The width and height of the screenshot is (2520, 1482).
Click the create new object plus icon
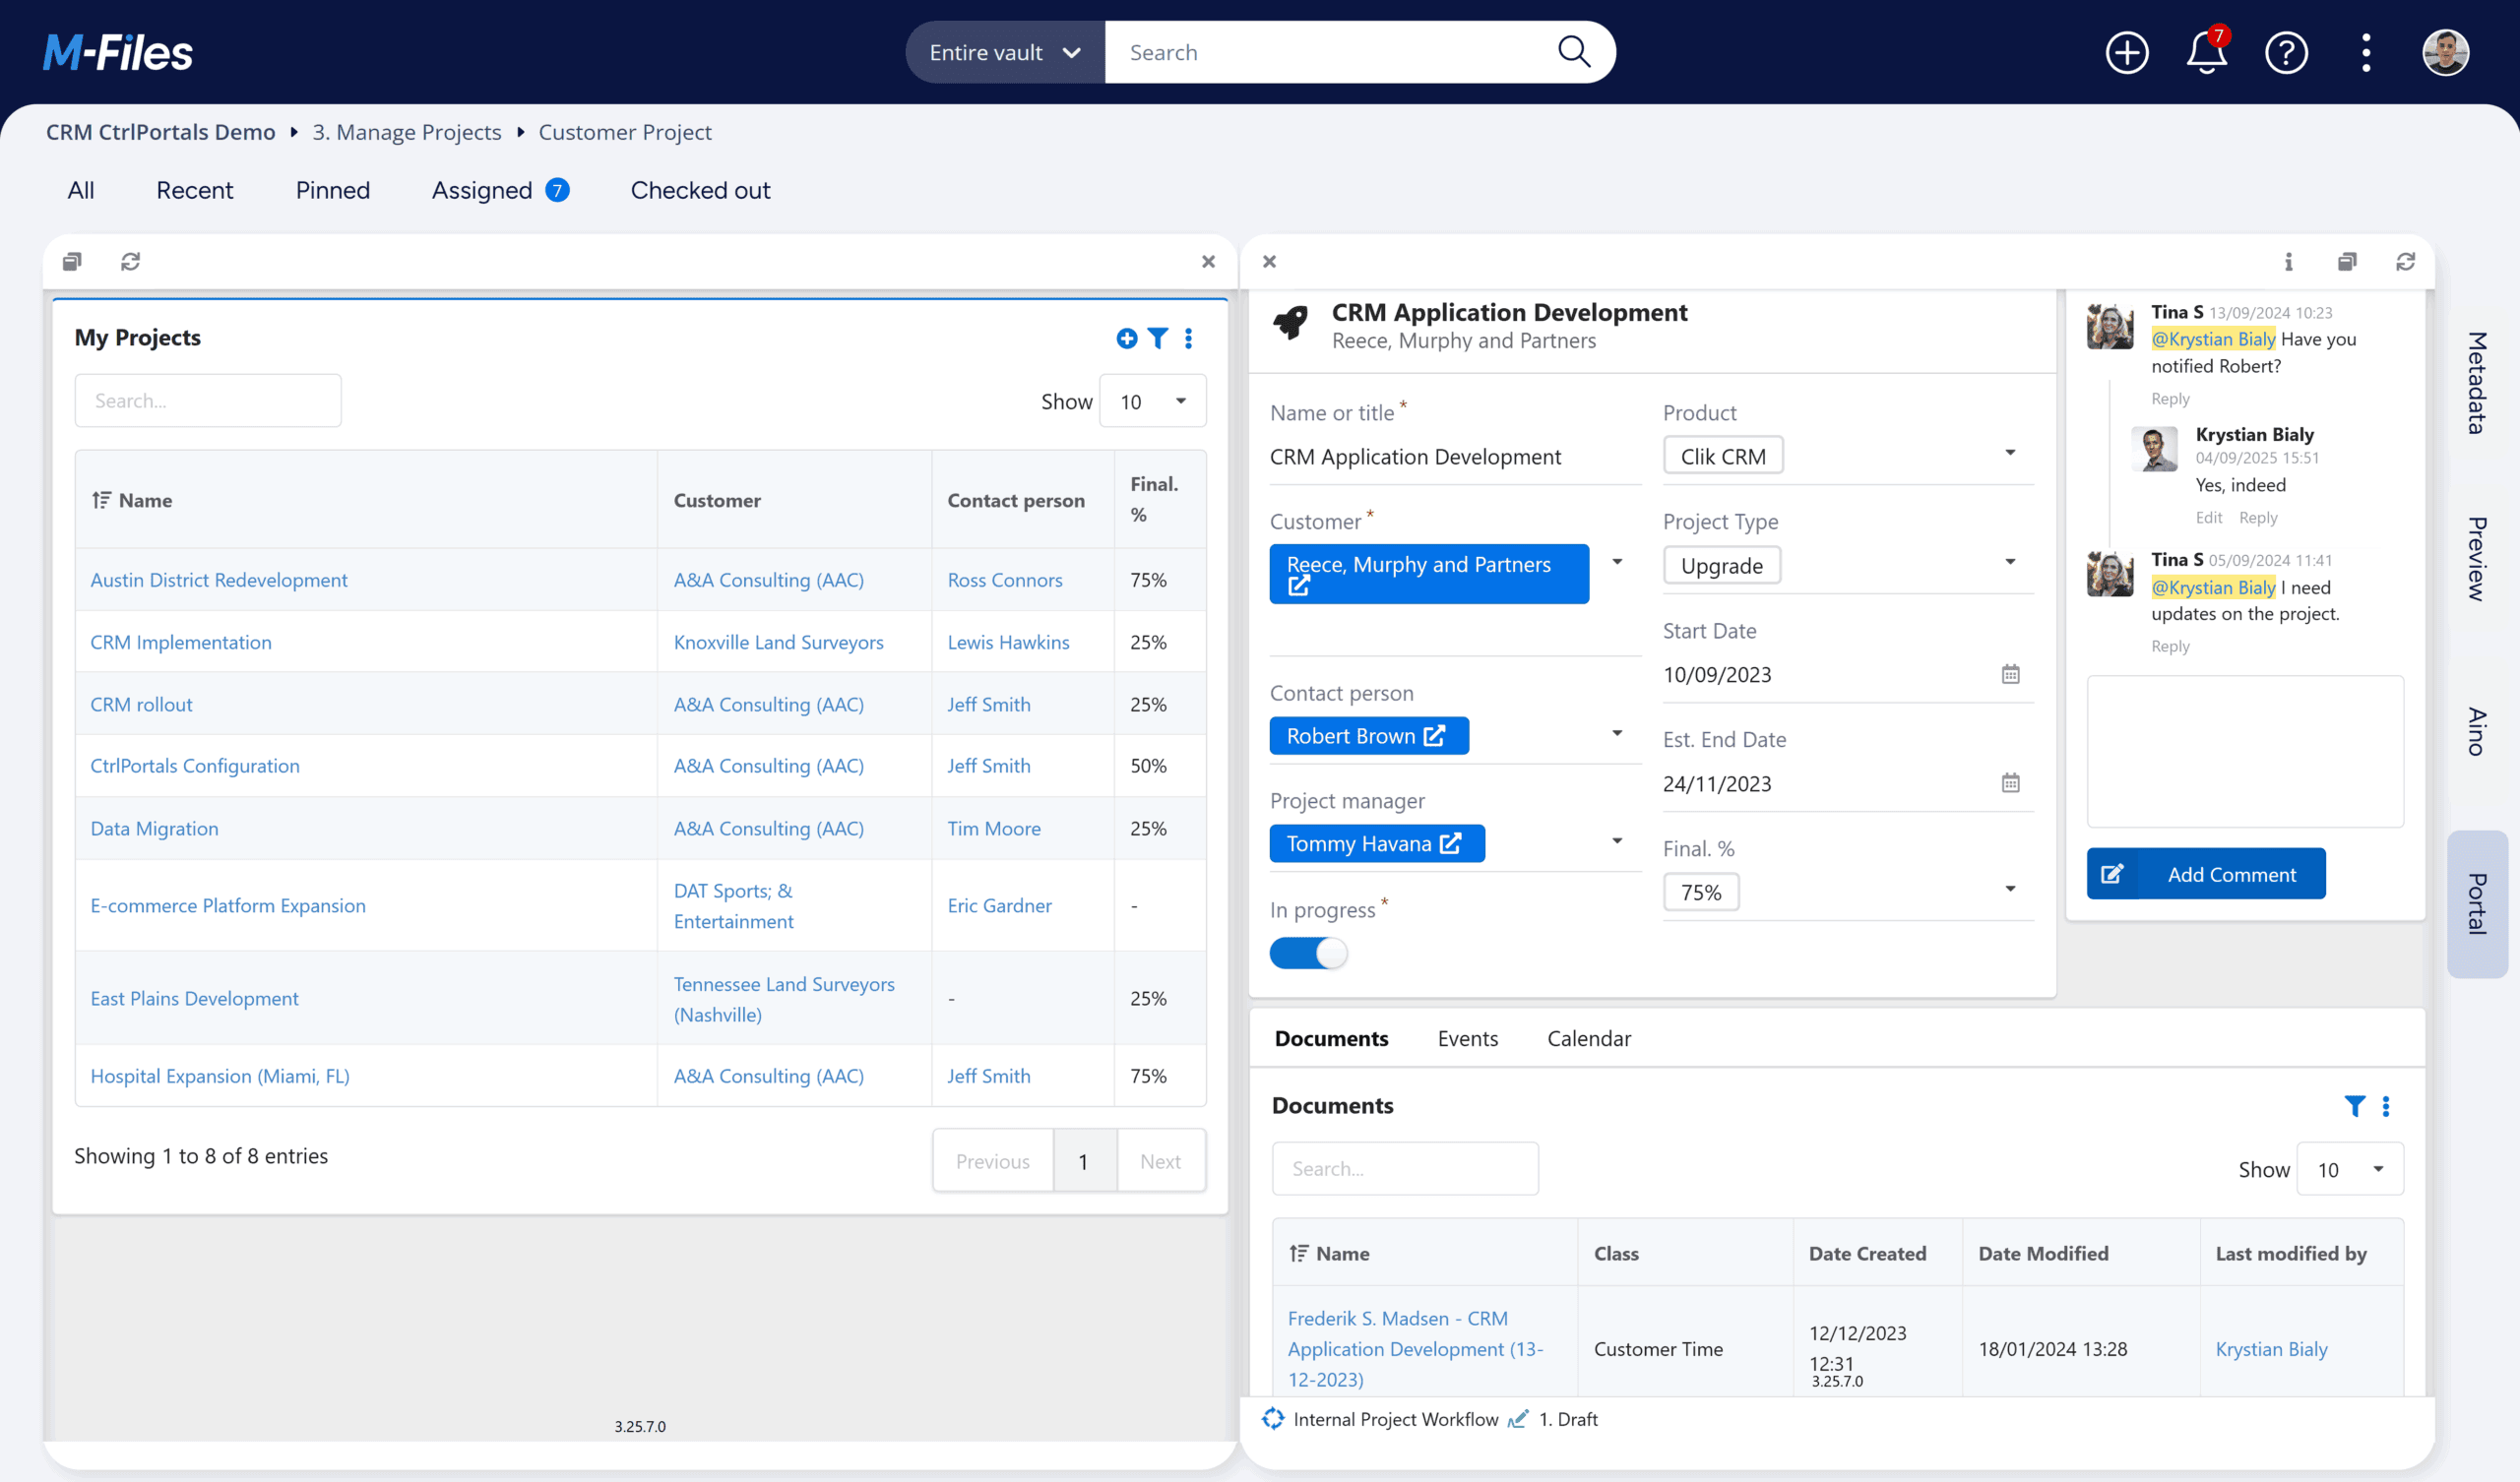pyautogui.click(x=2126, y=52)
